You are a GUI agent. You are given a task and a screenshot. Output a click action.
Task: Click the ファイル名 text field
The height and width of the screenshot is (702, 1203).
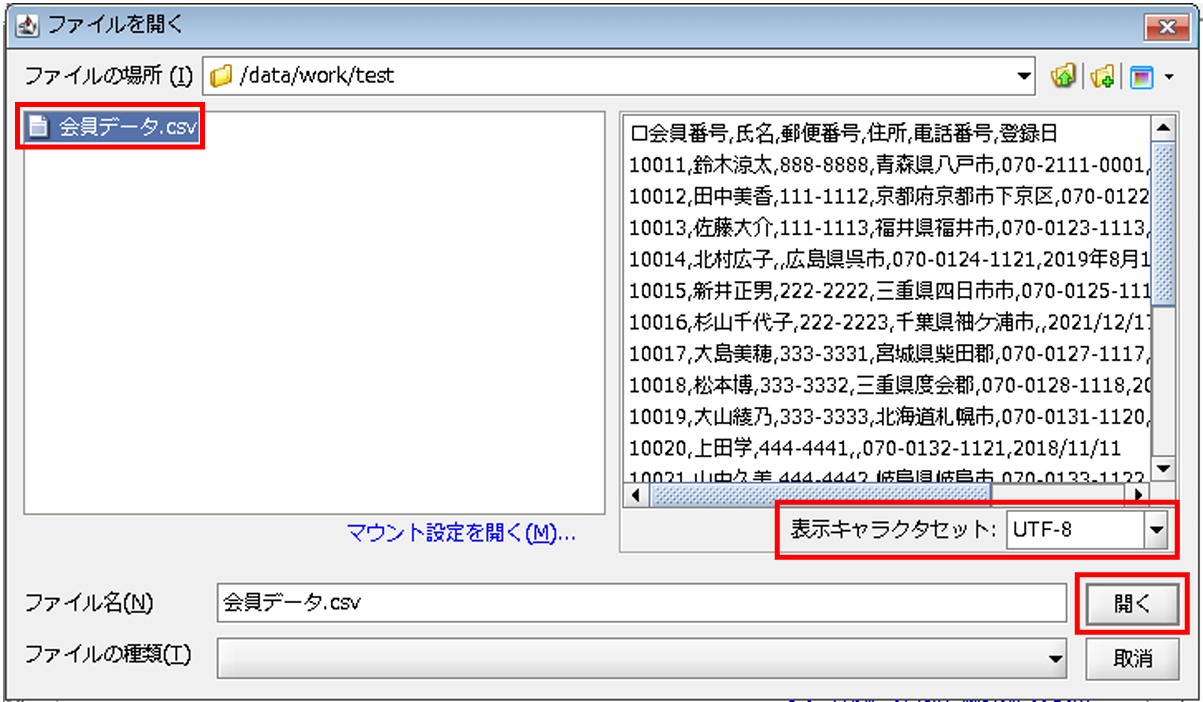pos(640,603)
